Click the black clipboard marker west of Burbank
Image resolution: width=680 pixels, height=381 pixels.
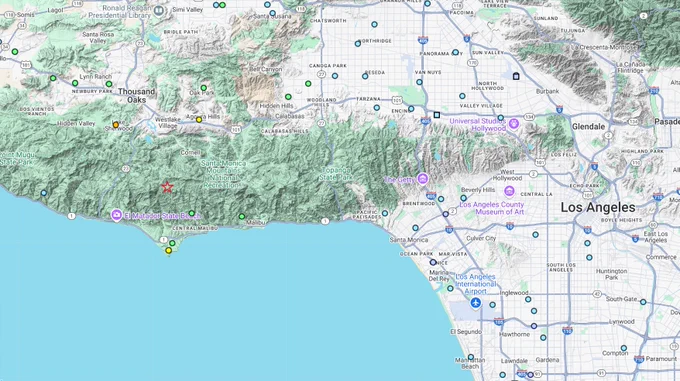(516, 76)
